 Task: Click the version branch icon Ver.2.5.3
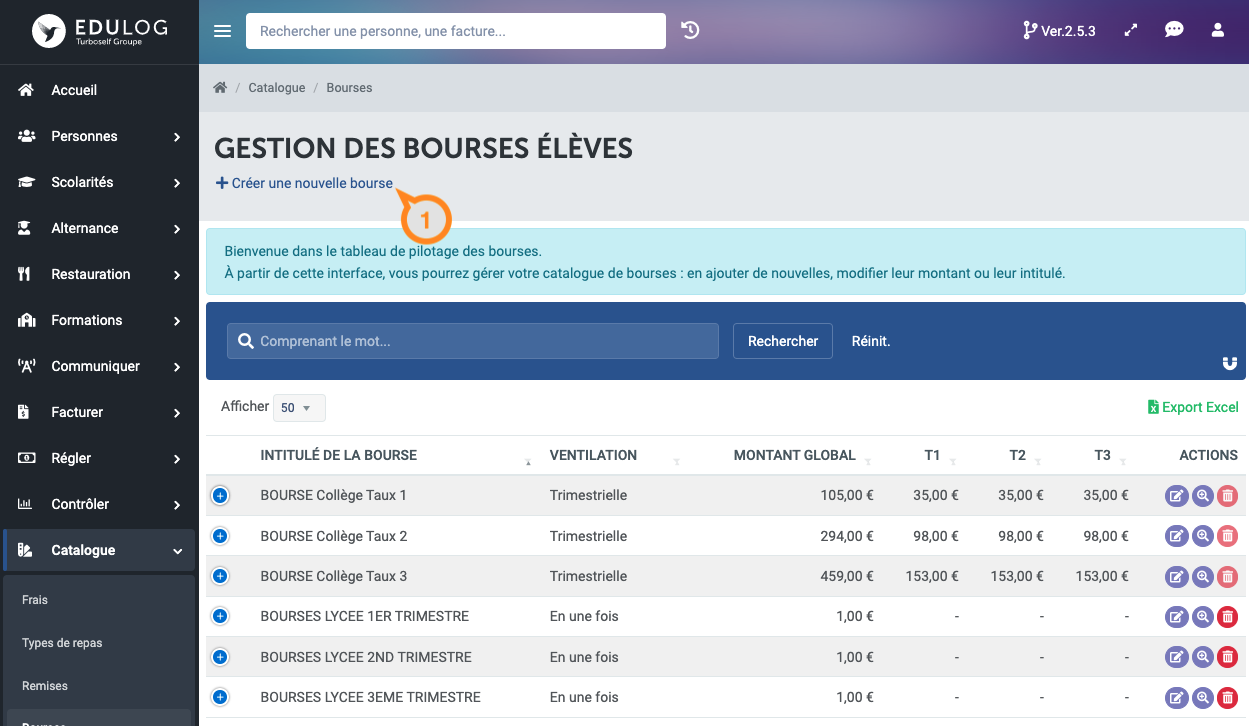1059,31
